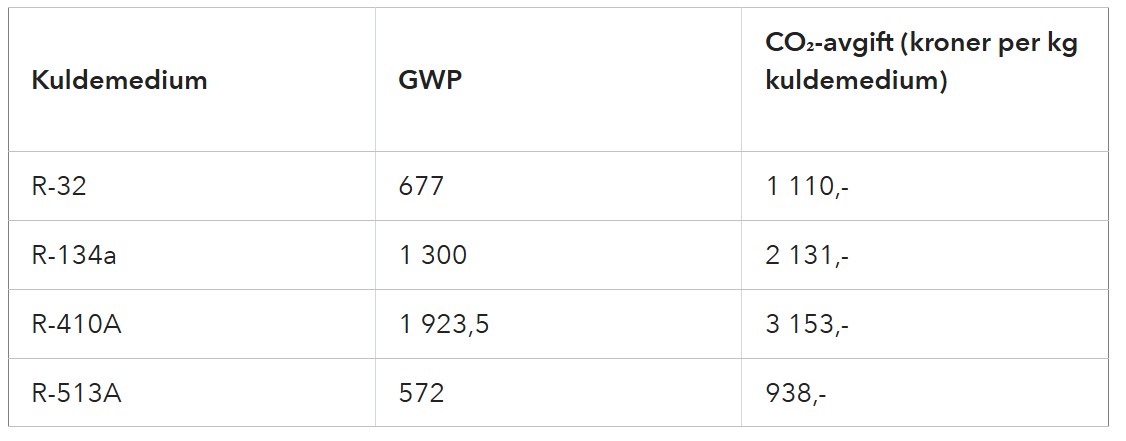Image resolution: width=1126 pixels, height=441 pixels.
Task: Select the GWP column header text
Action: pyautogui.click(x=430, y=80)
